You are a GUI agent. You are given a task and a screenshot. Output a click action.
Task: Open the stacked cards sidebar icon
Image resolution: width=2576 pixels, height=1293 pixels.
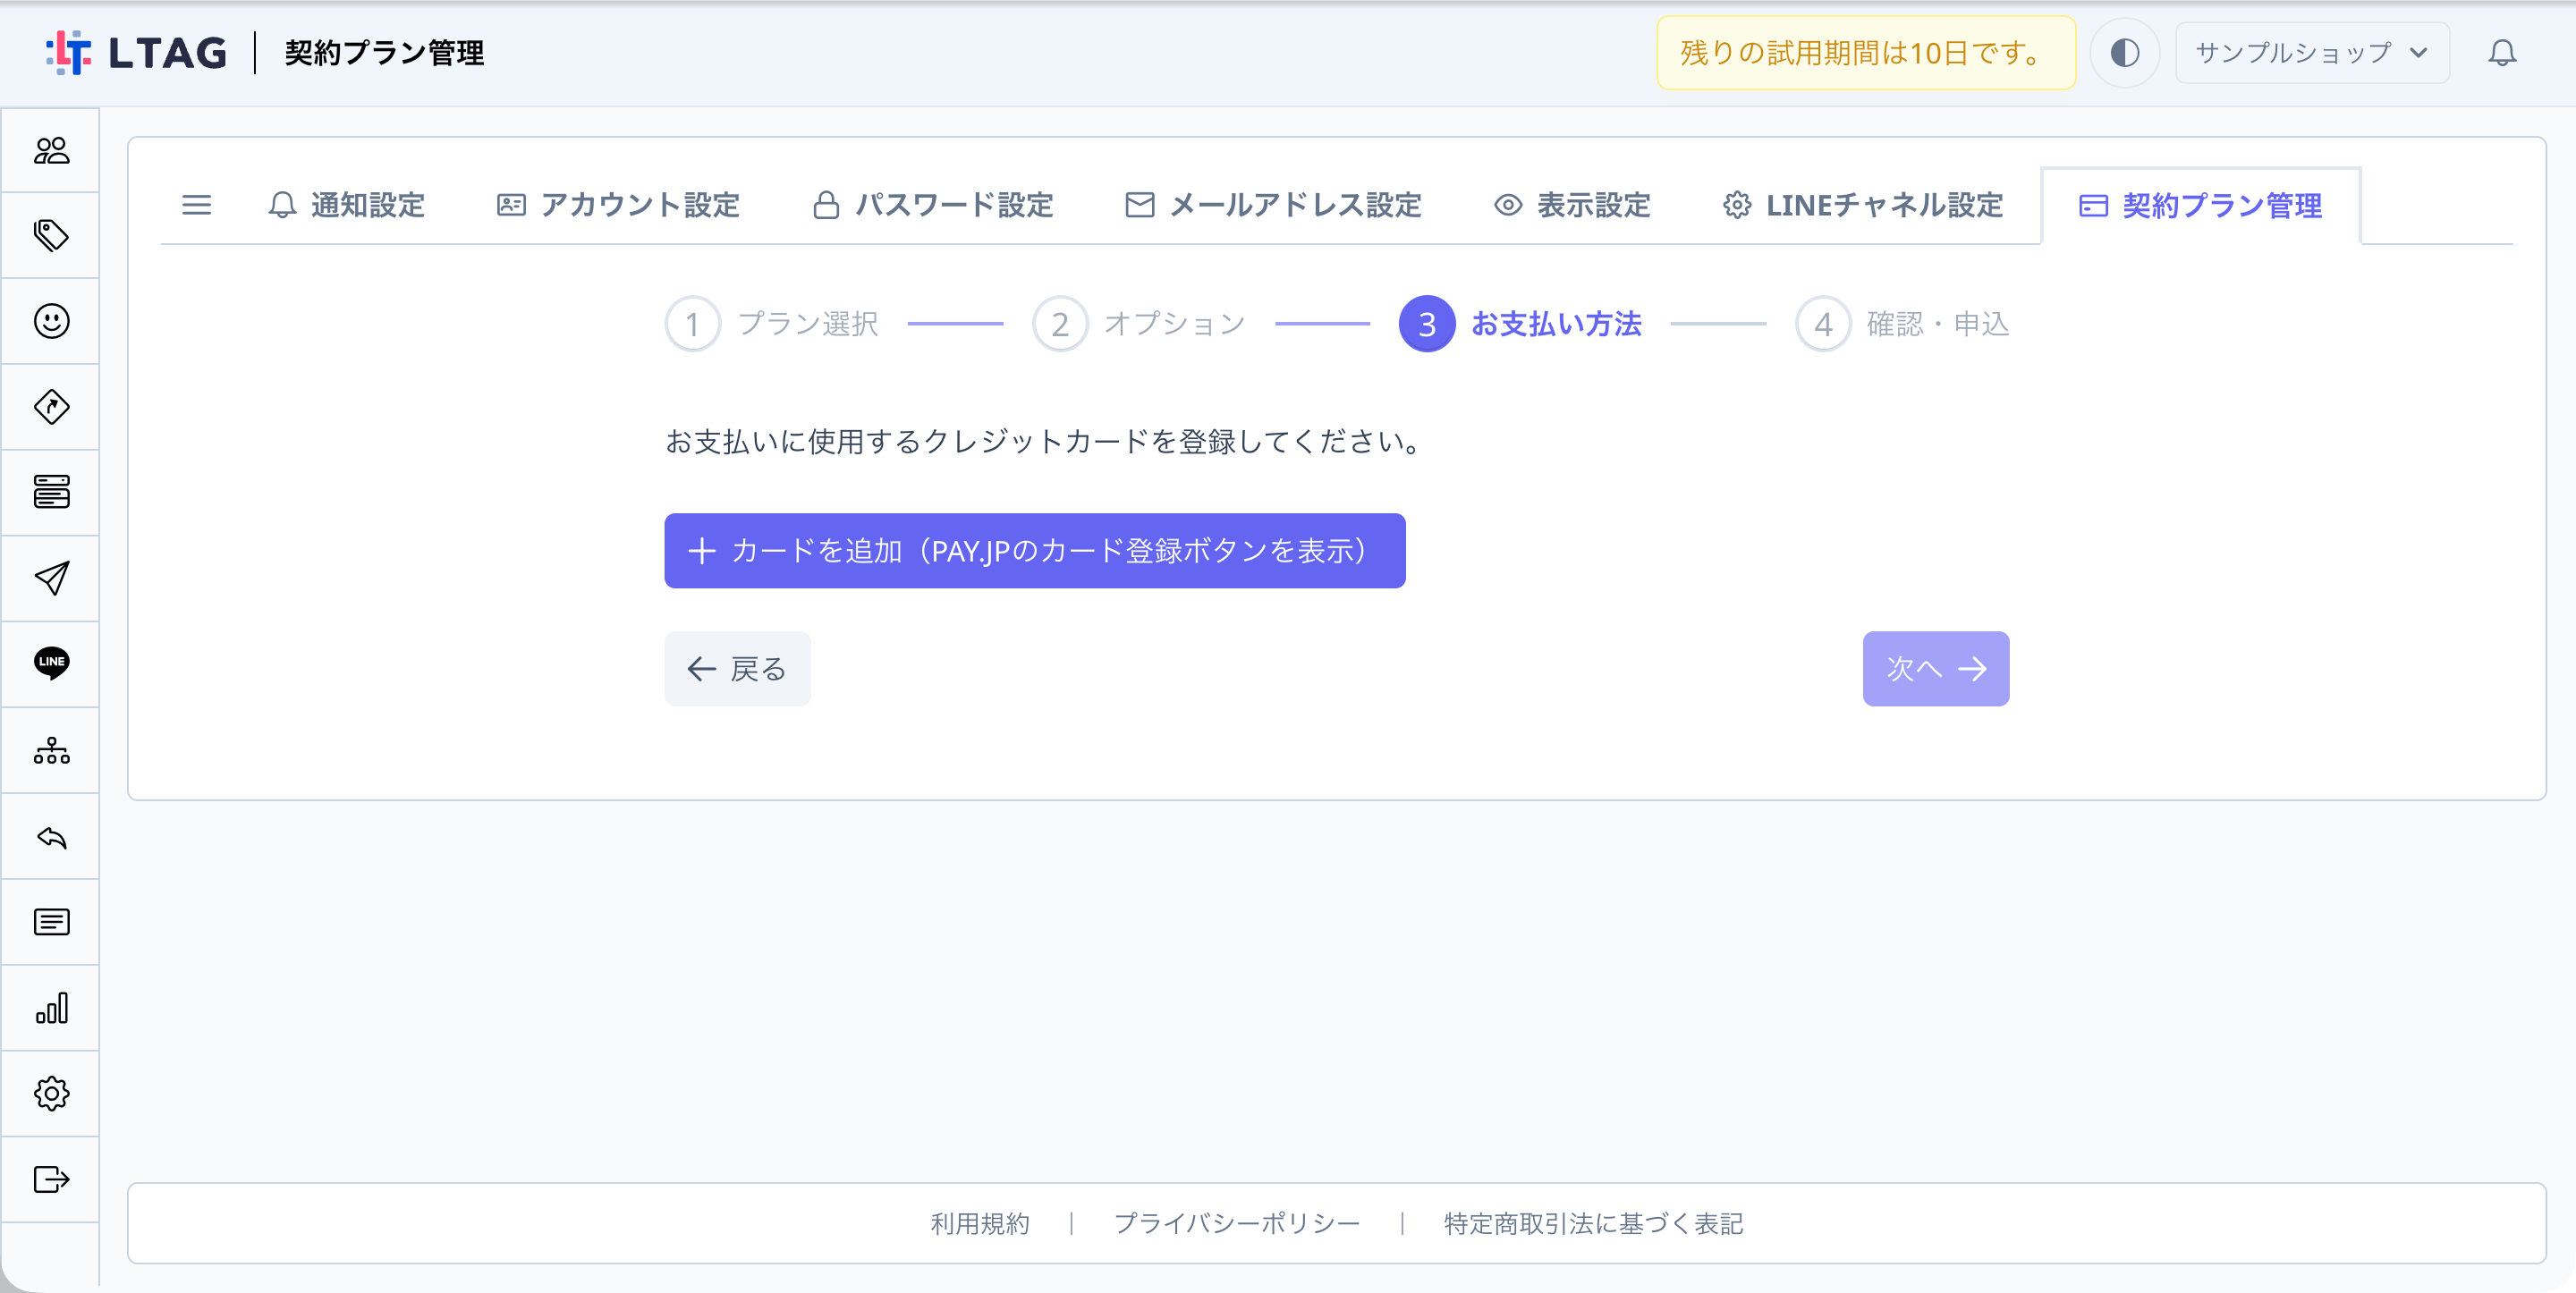[x=51, y=492]
